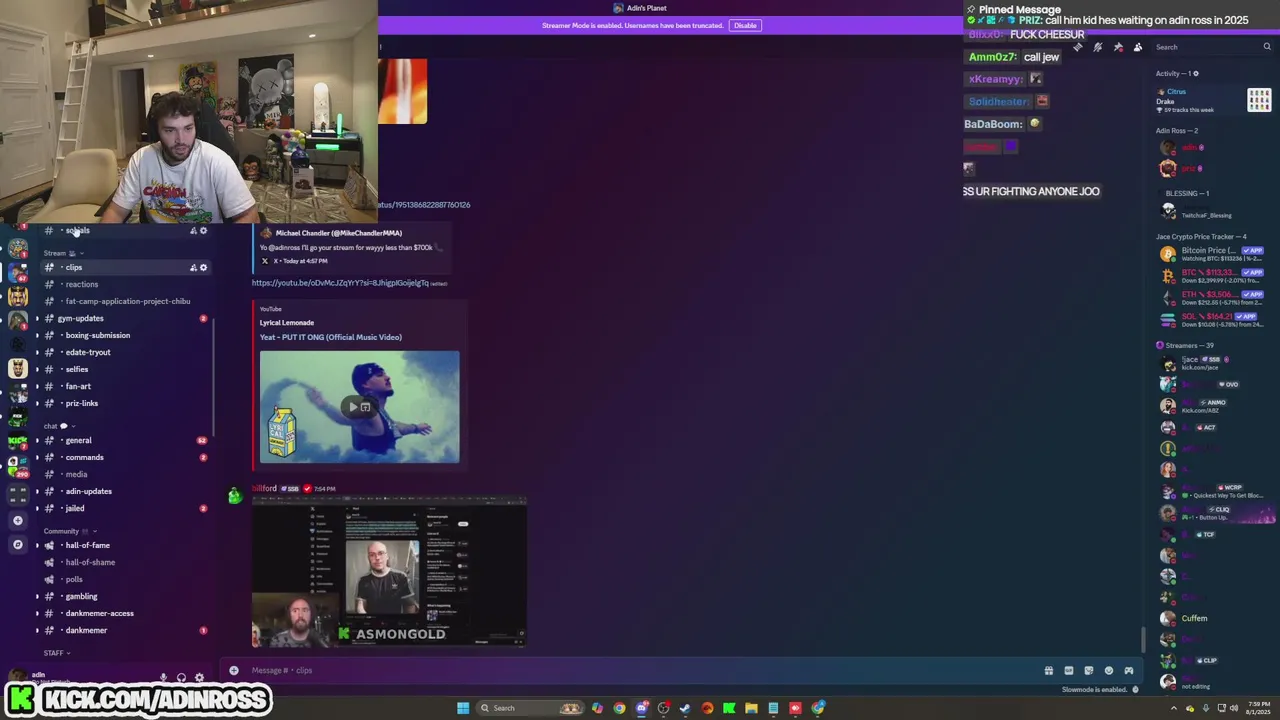
Task: Expand the STAFF category
Action: [x=57, y=653]
